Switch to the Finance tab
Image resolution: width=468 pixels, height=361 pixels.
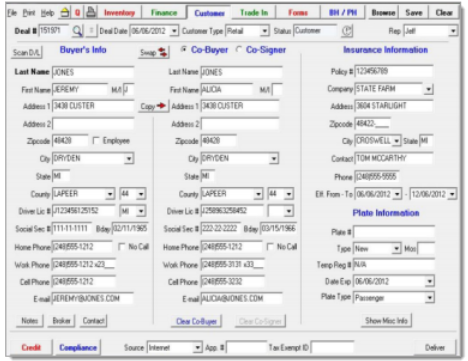coord(164,13)
